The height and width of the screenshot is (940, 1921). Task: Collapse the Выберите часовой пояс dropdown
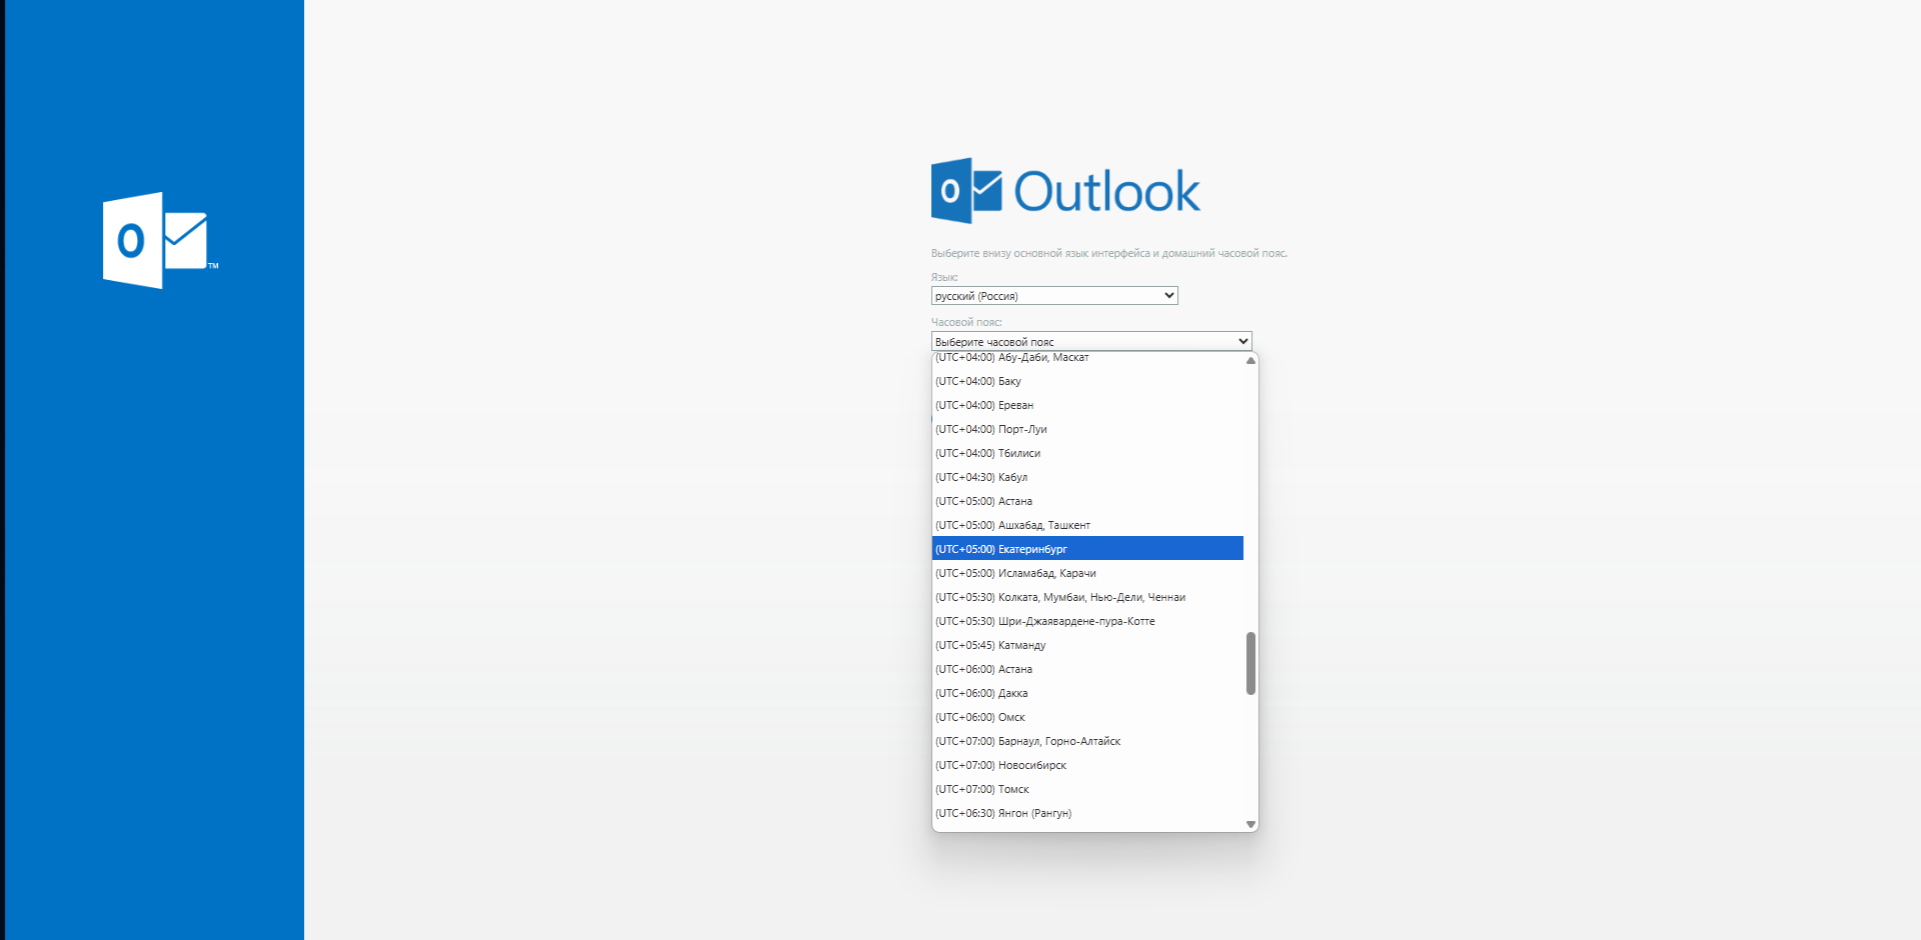pyautogui.click(x=1091, y=341)
